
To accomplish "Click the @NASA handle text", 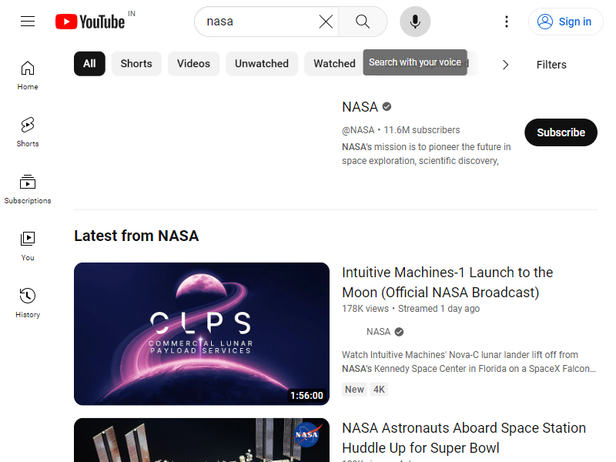I will [358, 130].
